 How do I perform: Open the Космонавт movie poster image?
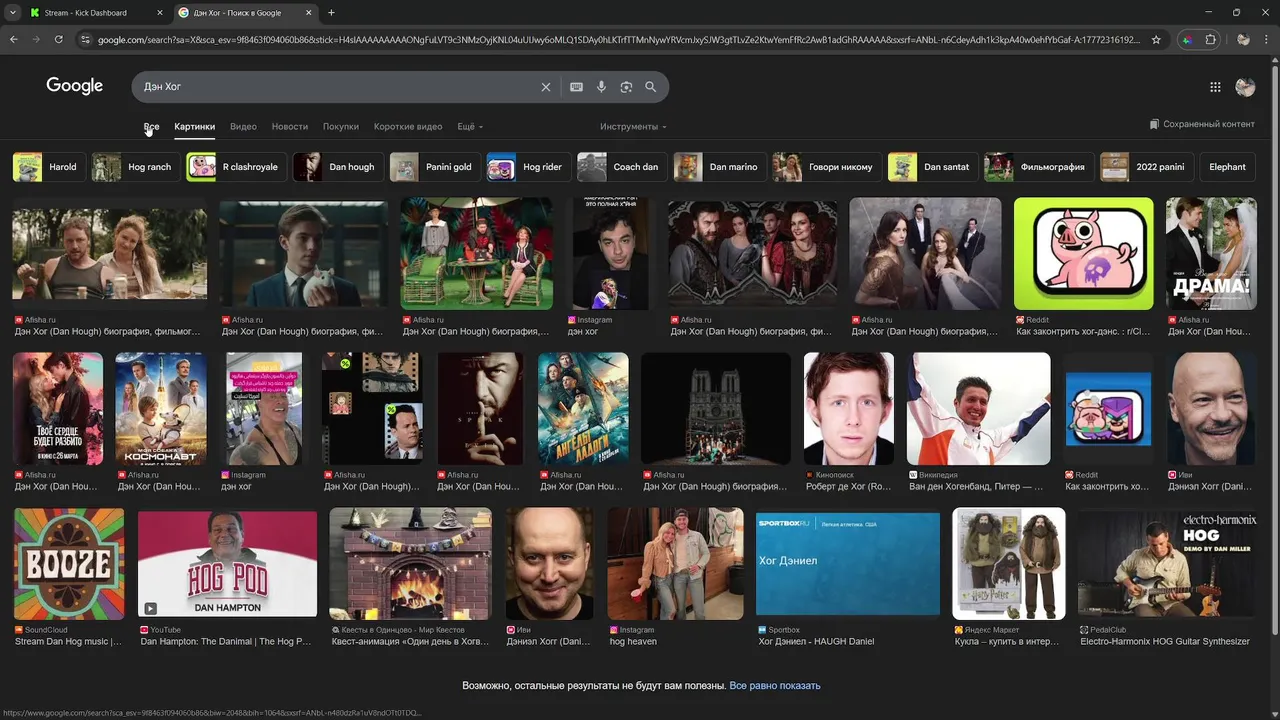tap(161, 408)
